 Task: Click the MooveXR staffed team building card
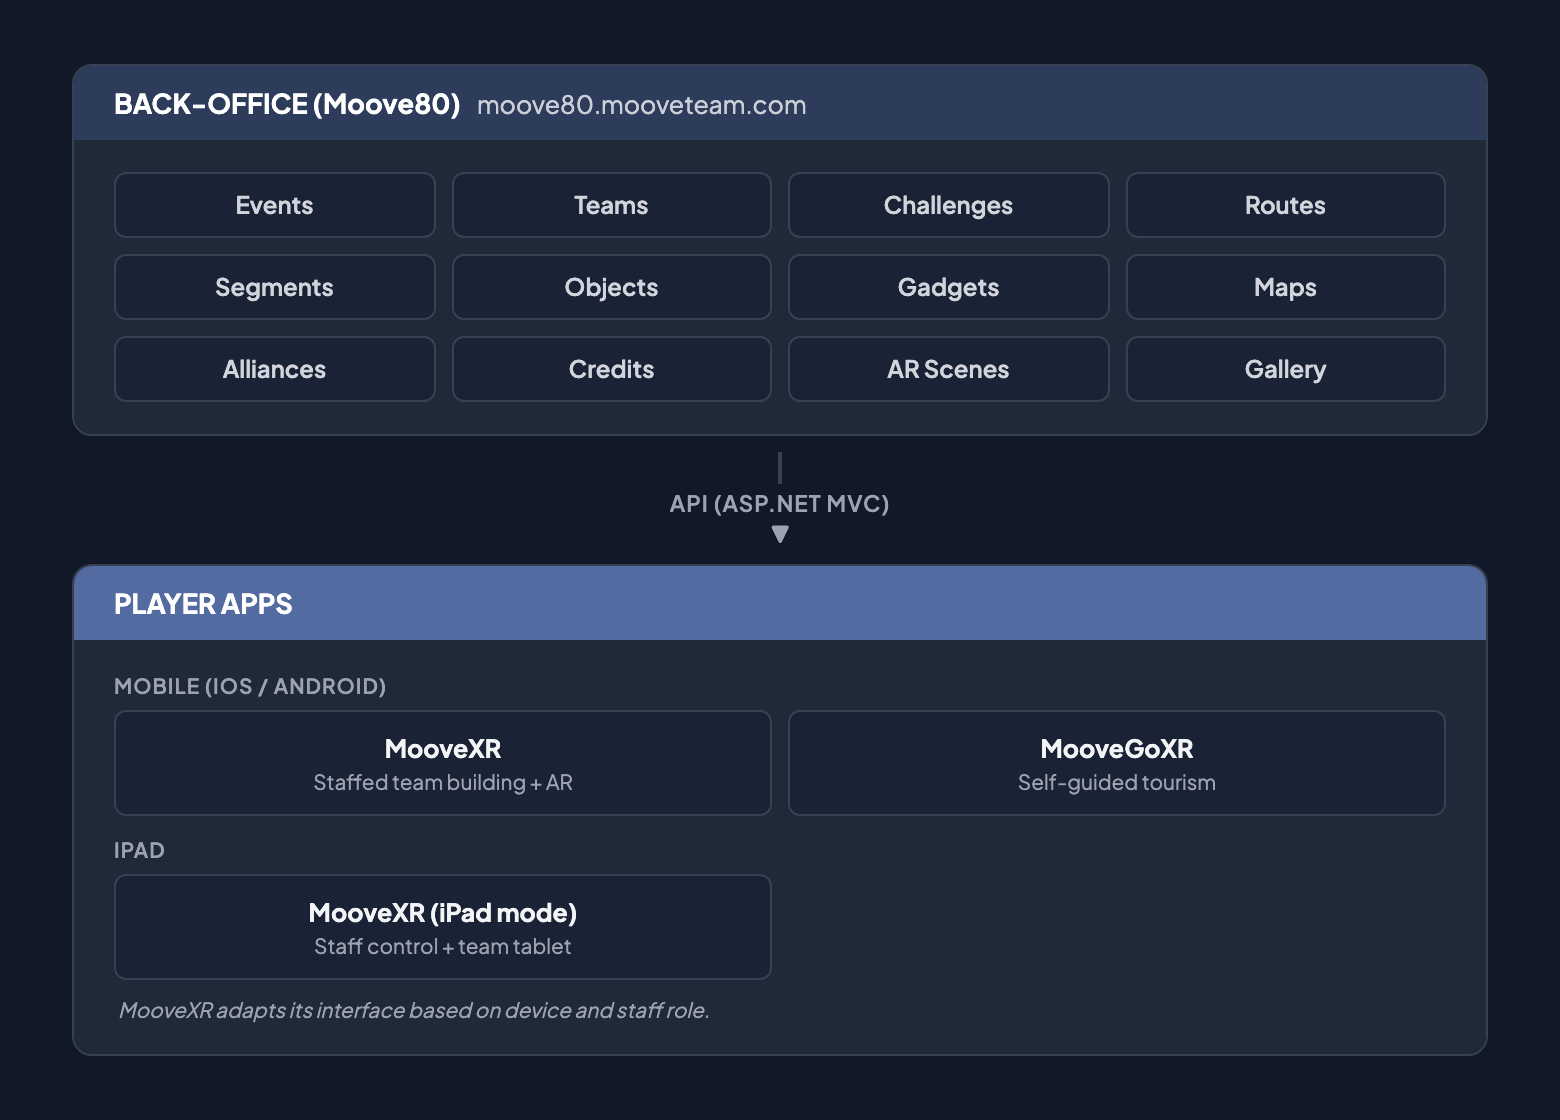tap(443, 763)
